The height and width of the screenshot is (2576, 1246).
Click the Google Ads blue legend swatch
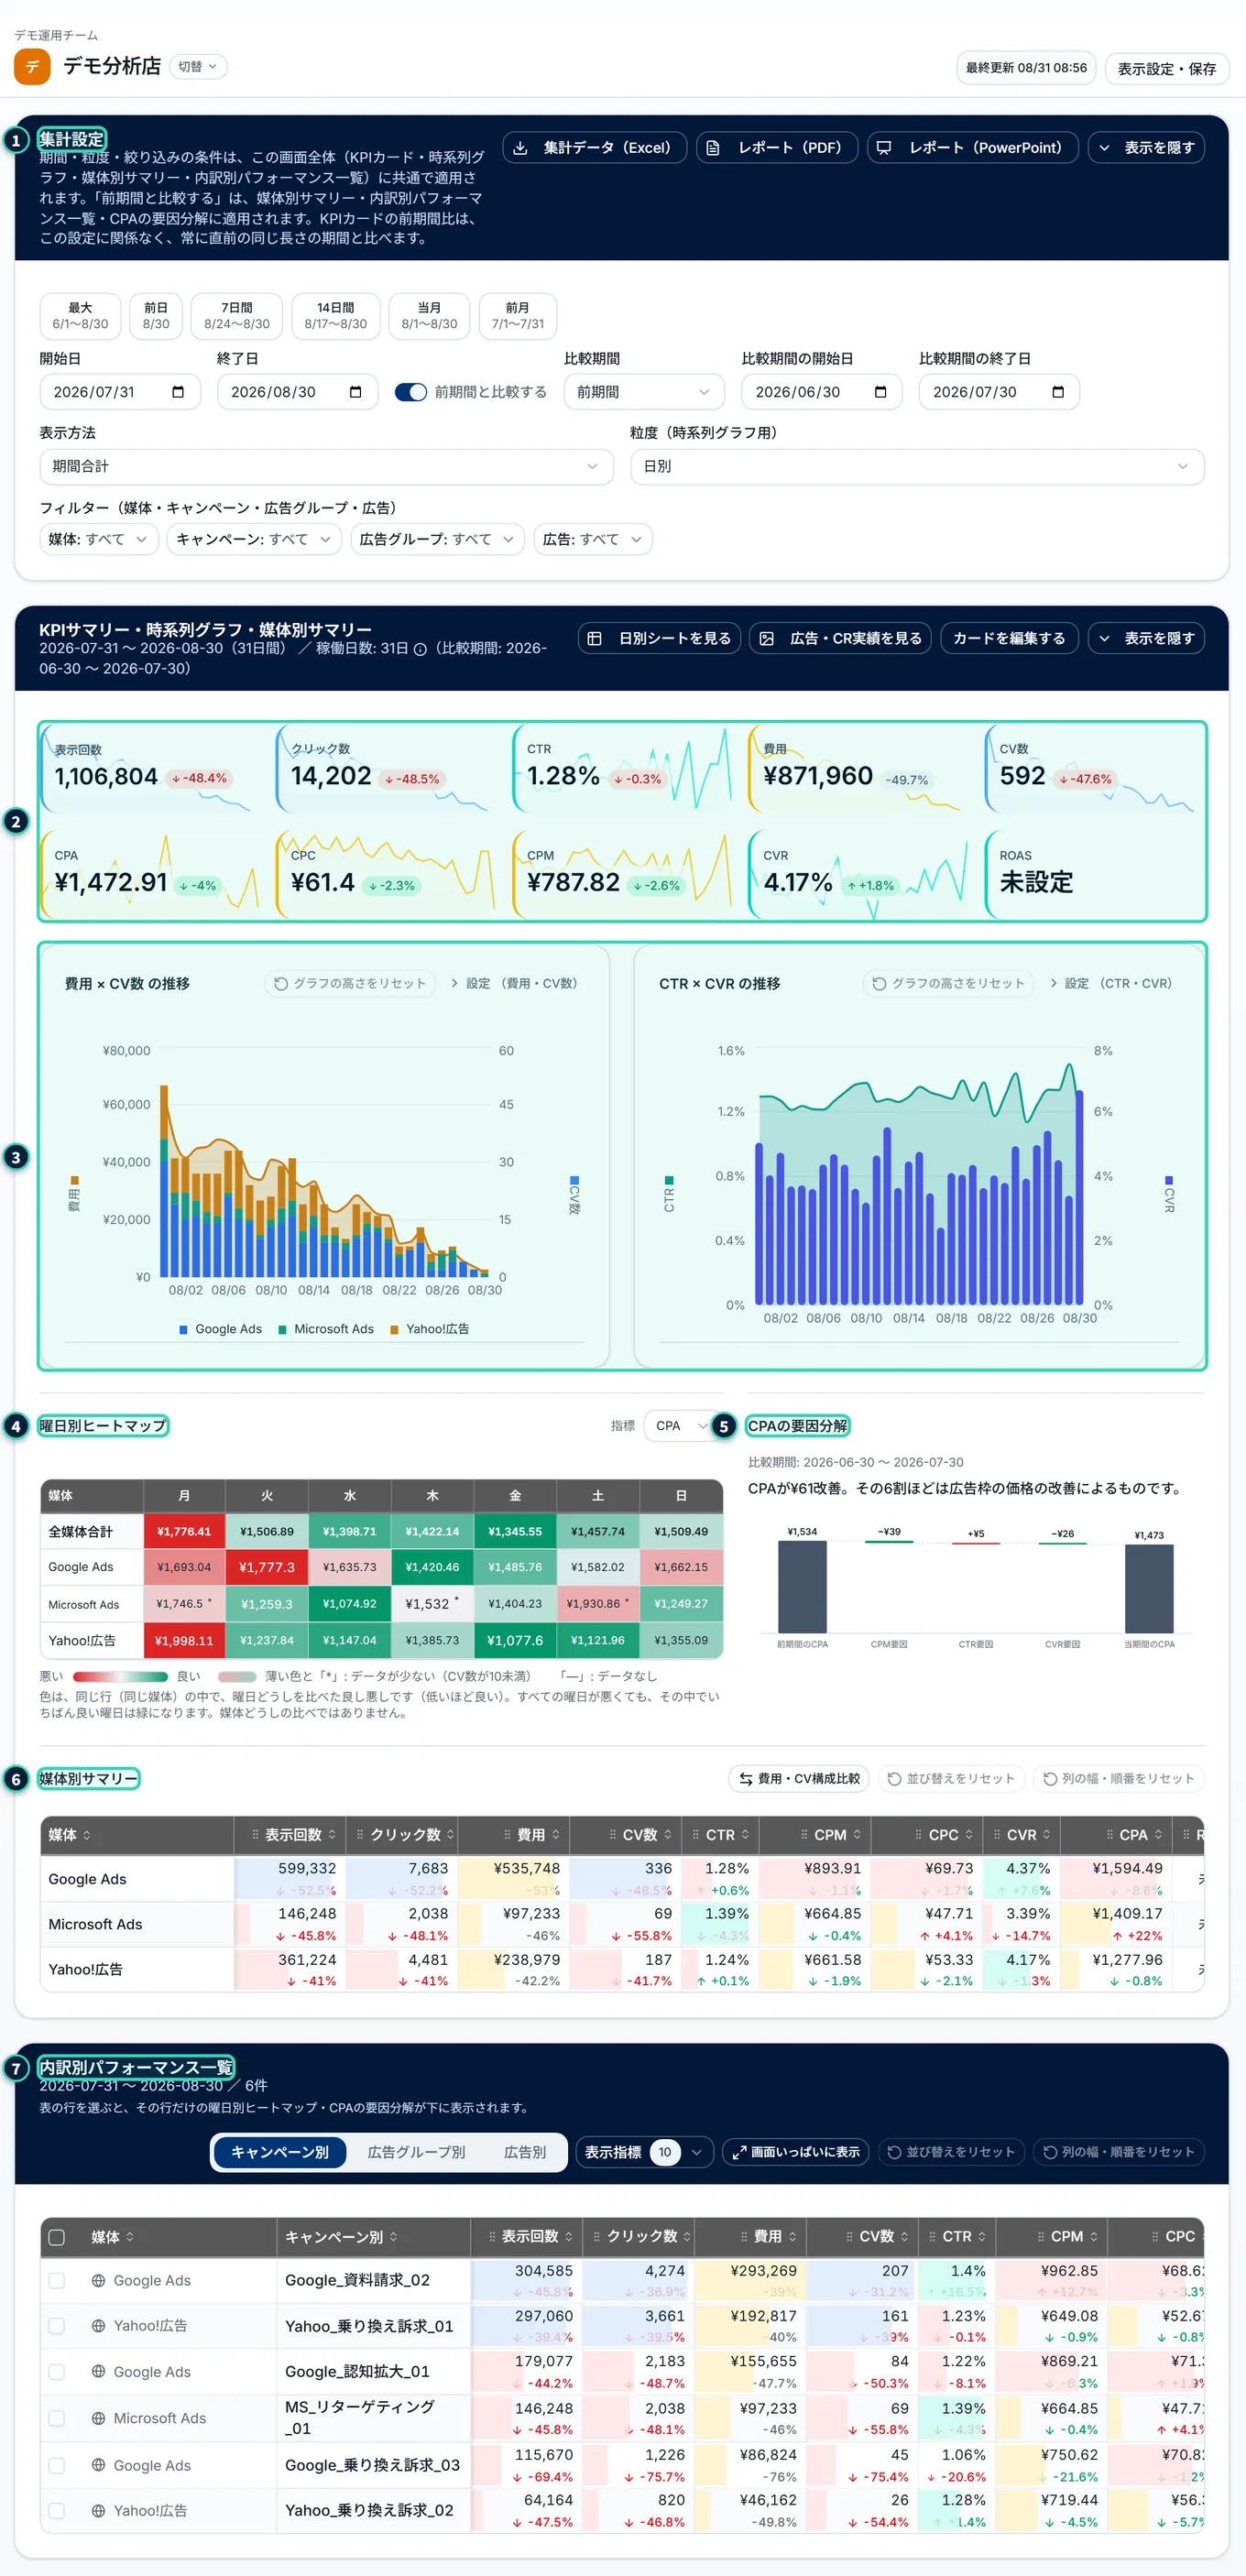[183, 1329]
